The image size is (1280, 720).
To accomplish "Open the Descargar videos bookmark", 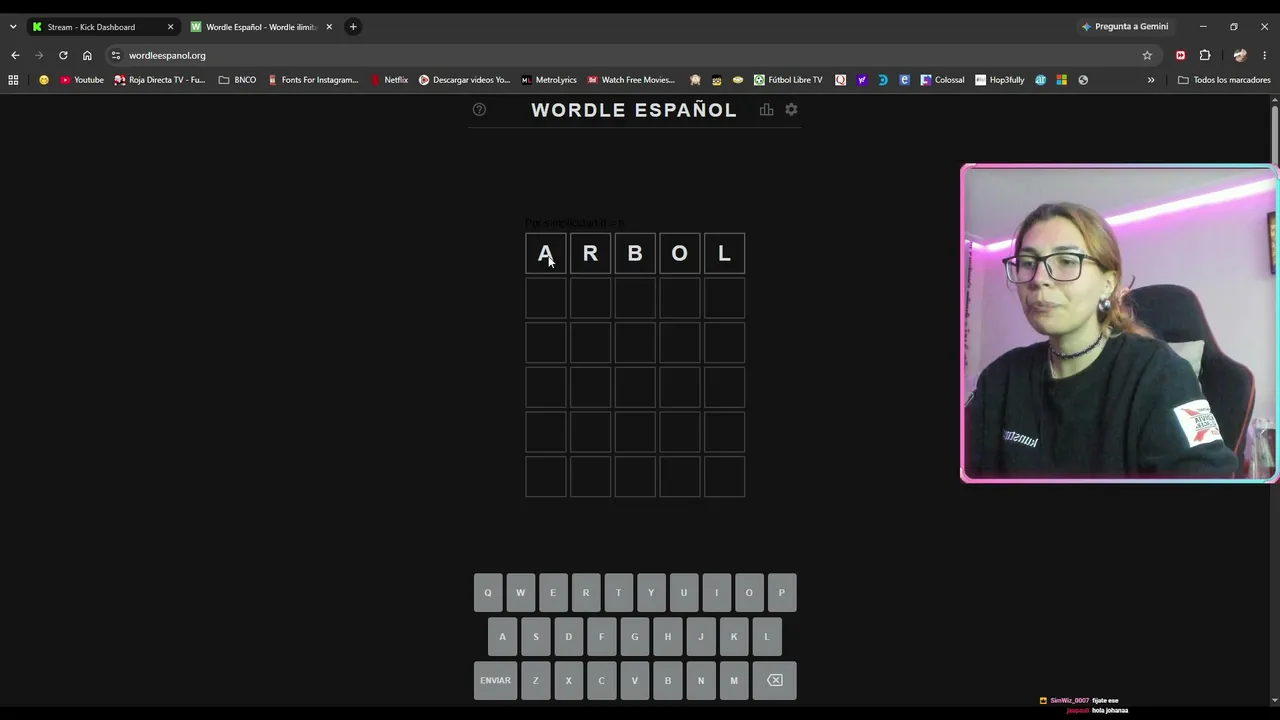I will click(x=464, y=80).
